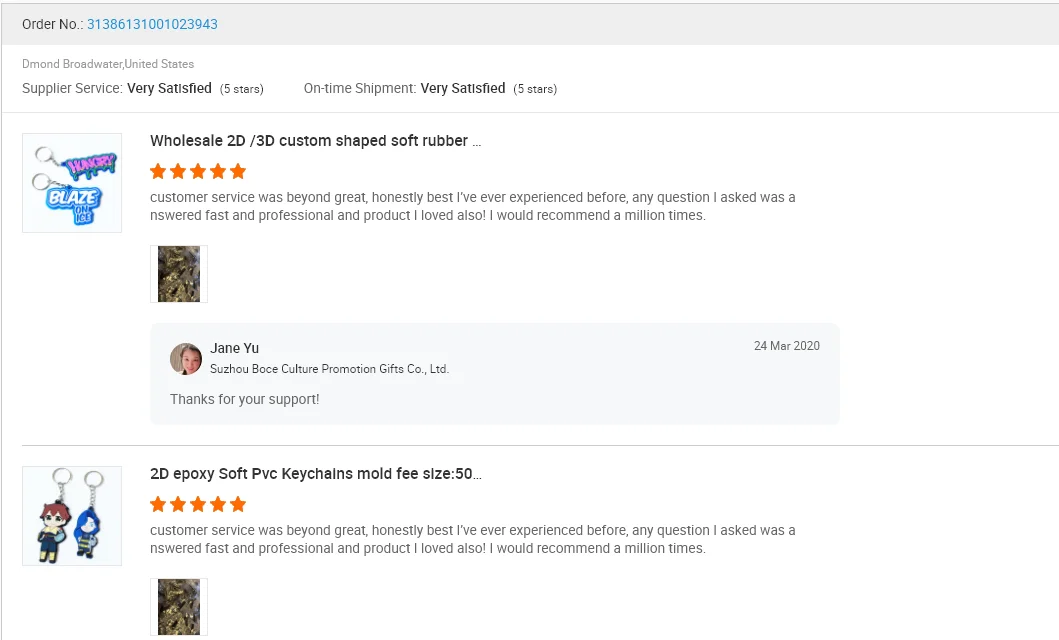This screenshot has height=640, width=1059.
Task: Click the On-time Shipment Very Satisfied rating
Action: pyautogui.click(x=463, y=88)
